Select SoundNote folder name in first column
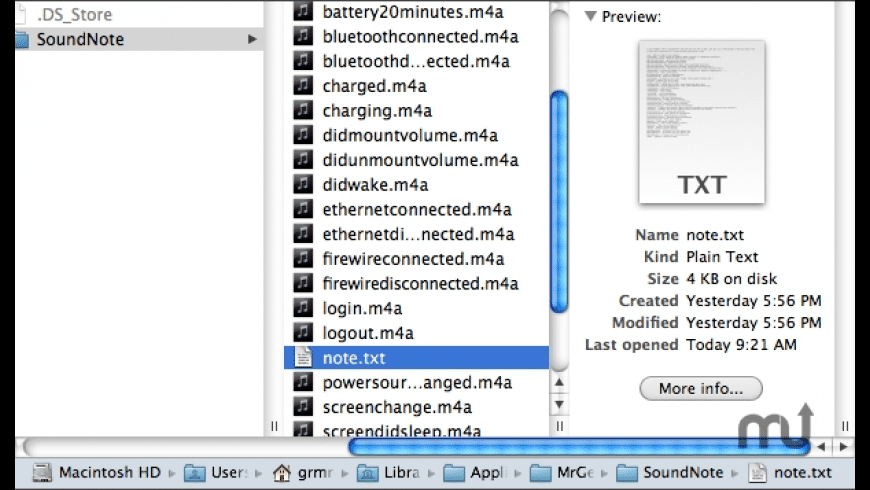This screenshot has width=870, height=490. coord(80,39)
